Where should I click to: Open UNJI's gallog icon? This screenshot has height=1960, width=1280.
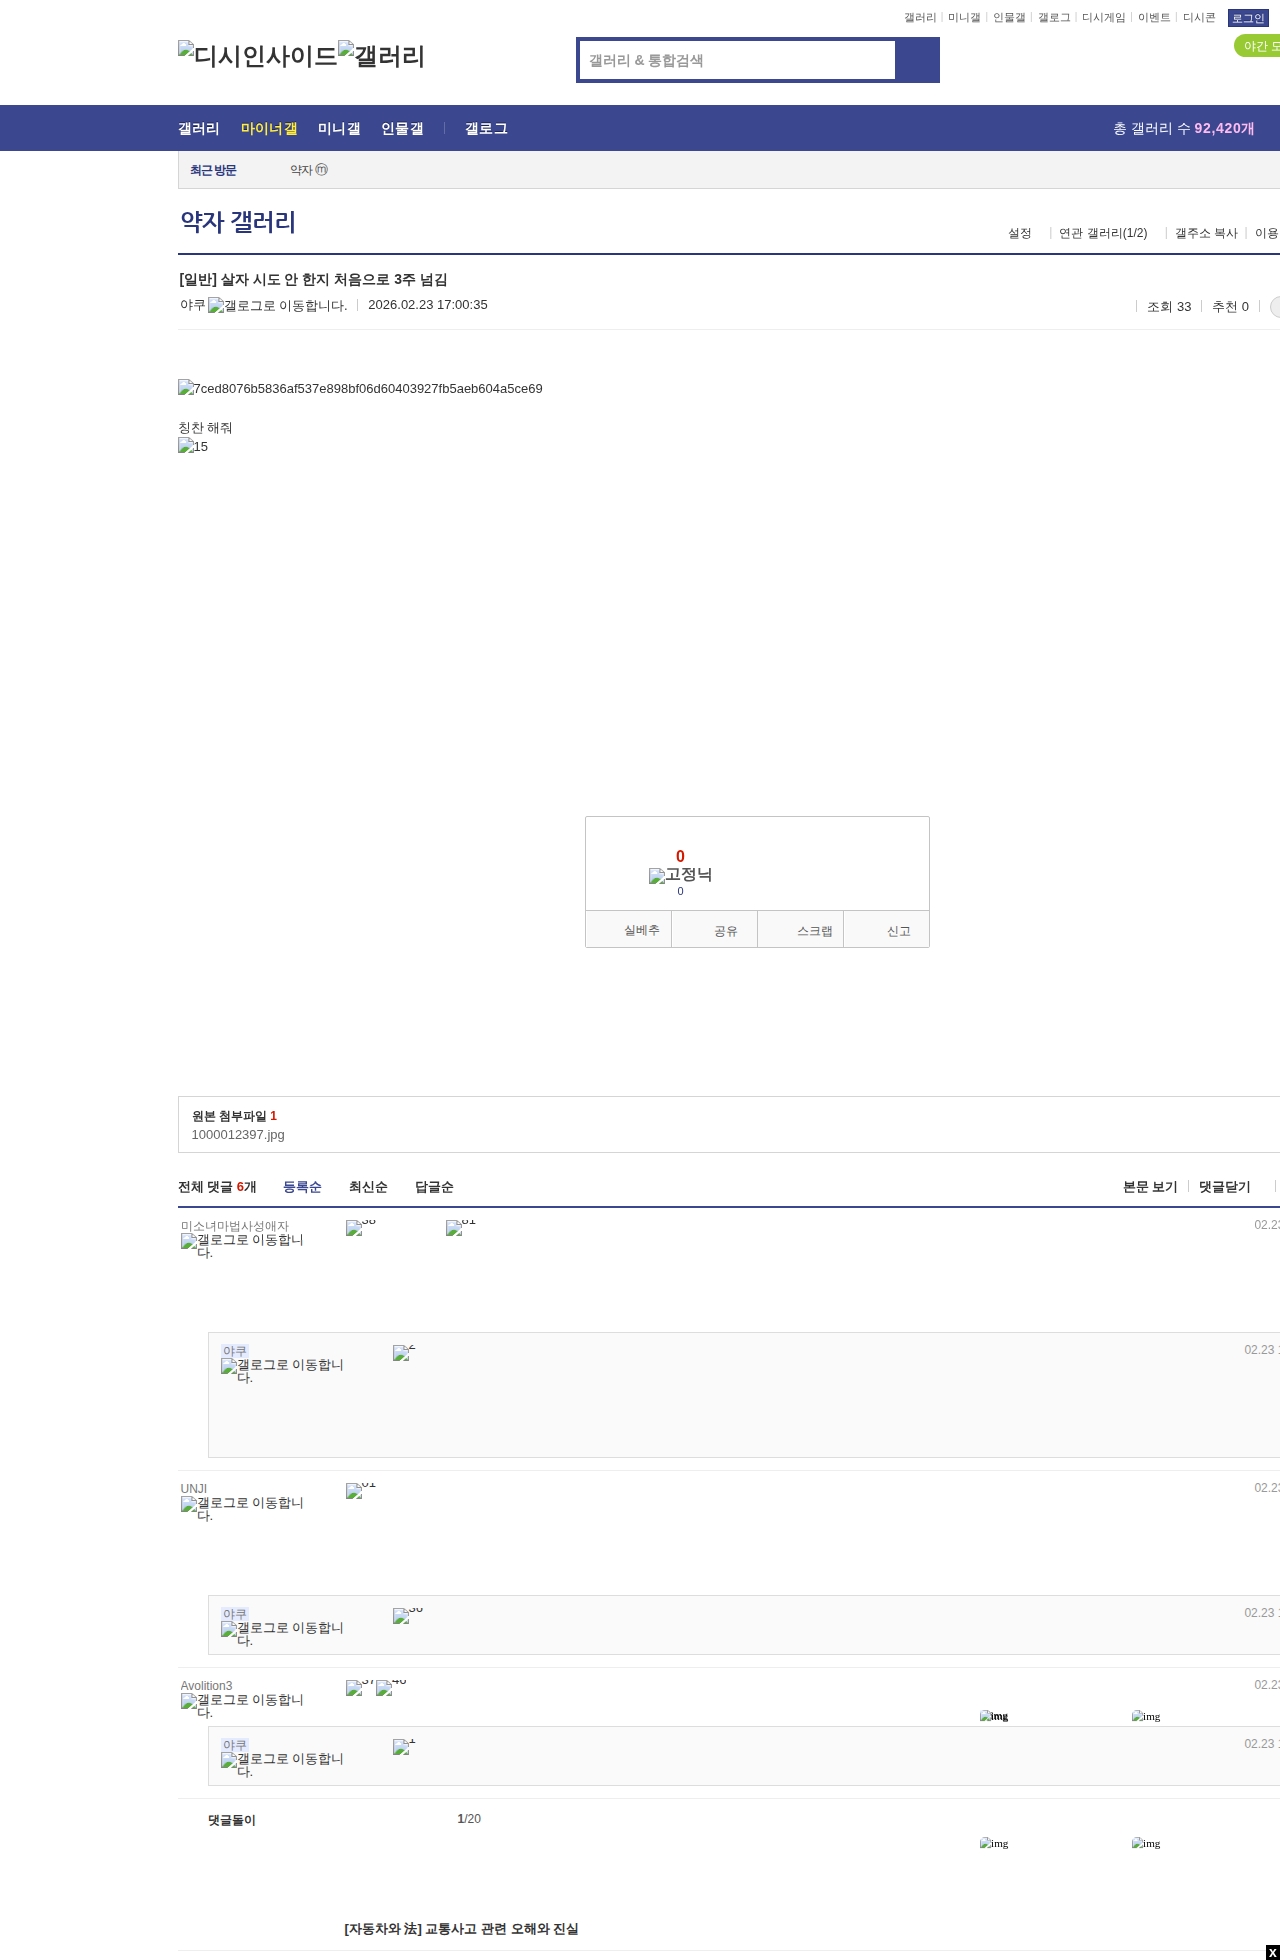coord(242,1509)
